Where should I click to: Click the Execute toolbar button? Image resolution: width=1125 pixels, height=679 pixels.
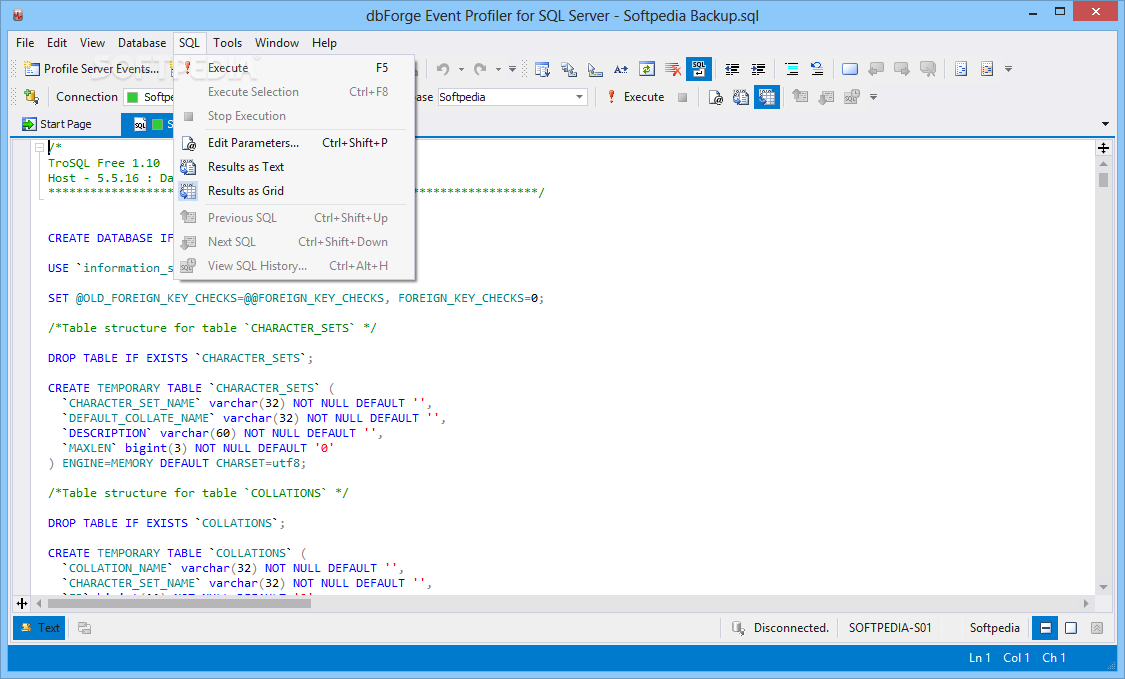(636, 97)
